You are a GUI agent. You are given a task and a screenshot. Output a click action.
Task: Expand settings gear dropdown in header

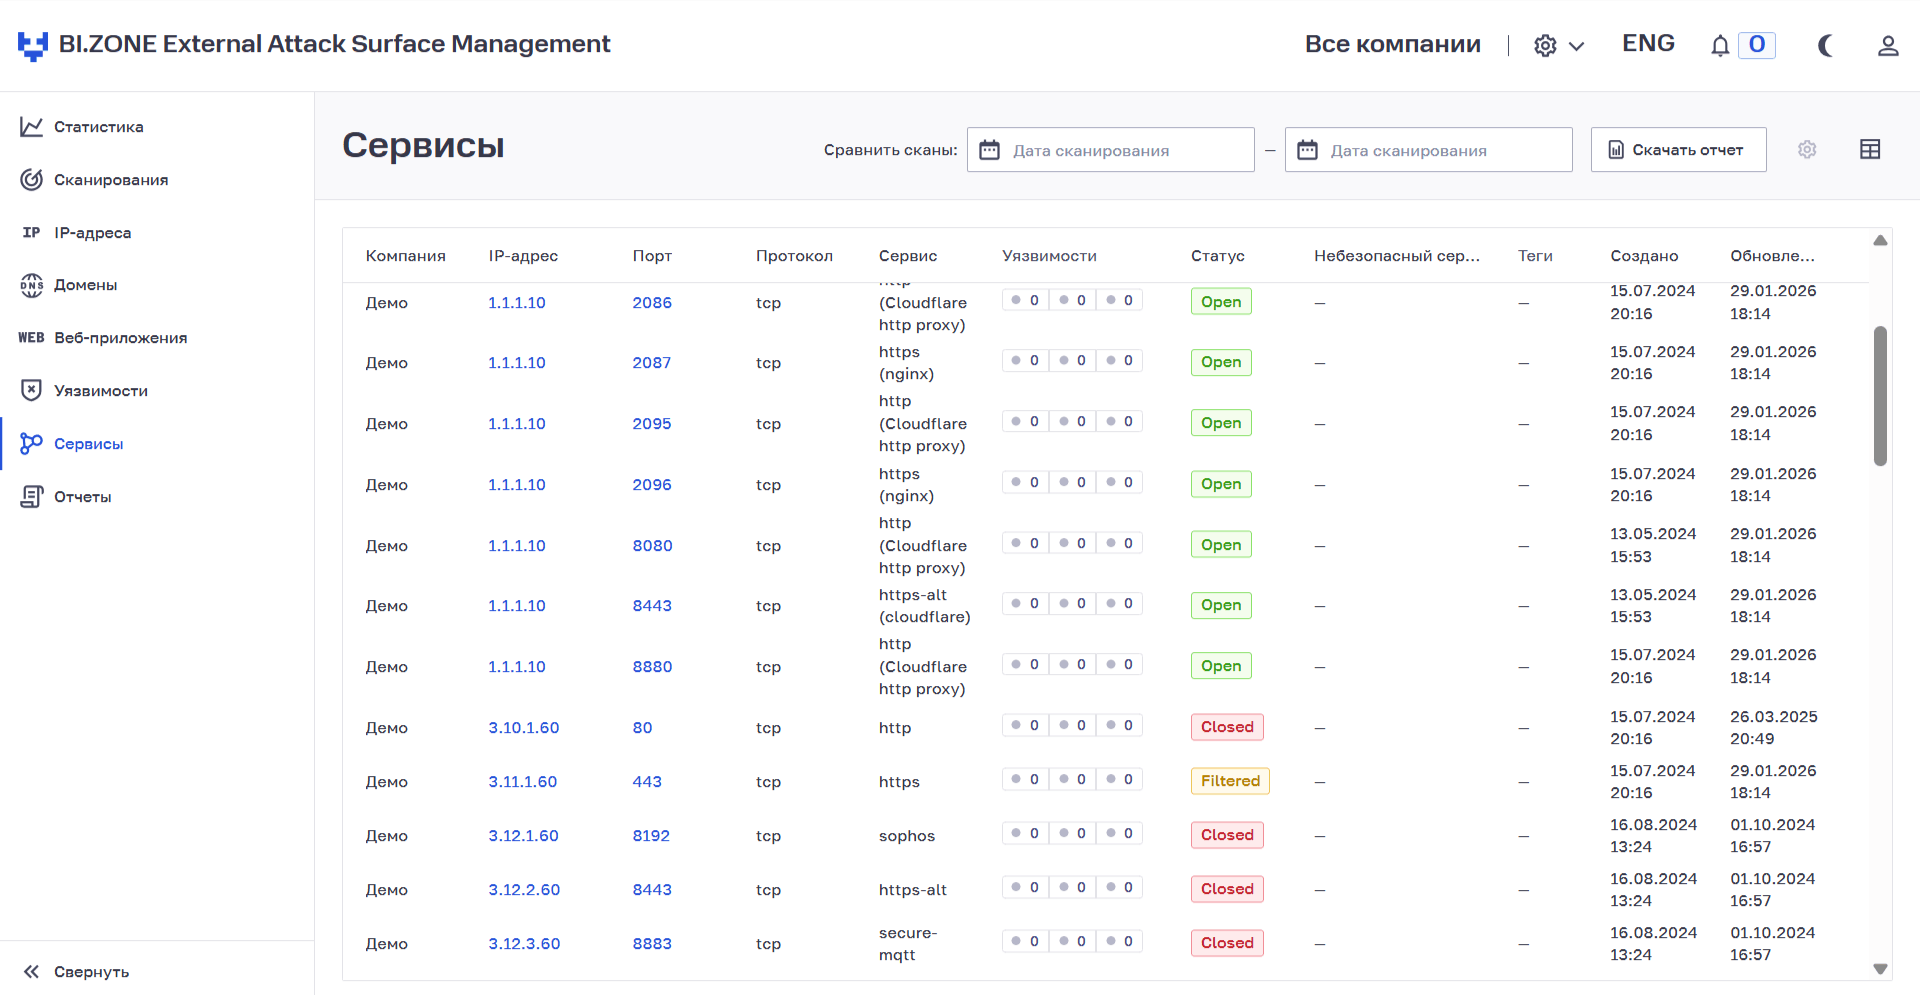pos(1558,46)
